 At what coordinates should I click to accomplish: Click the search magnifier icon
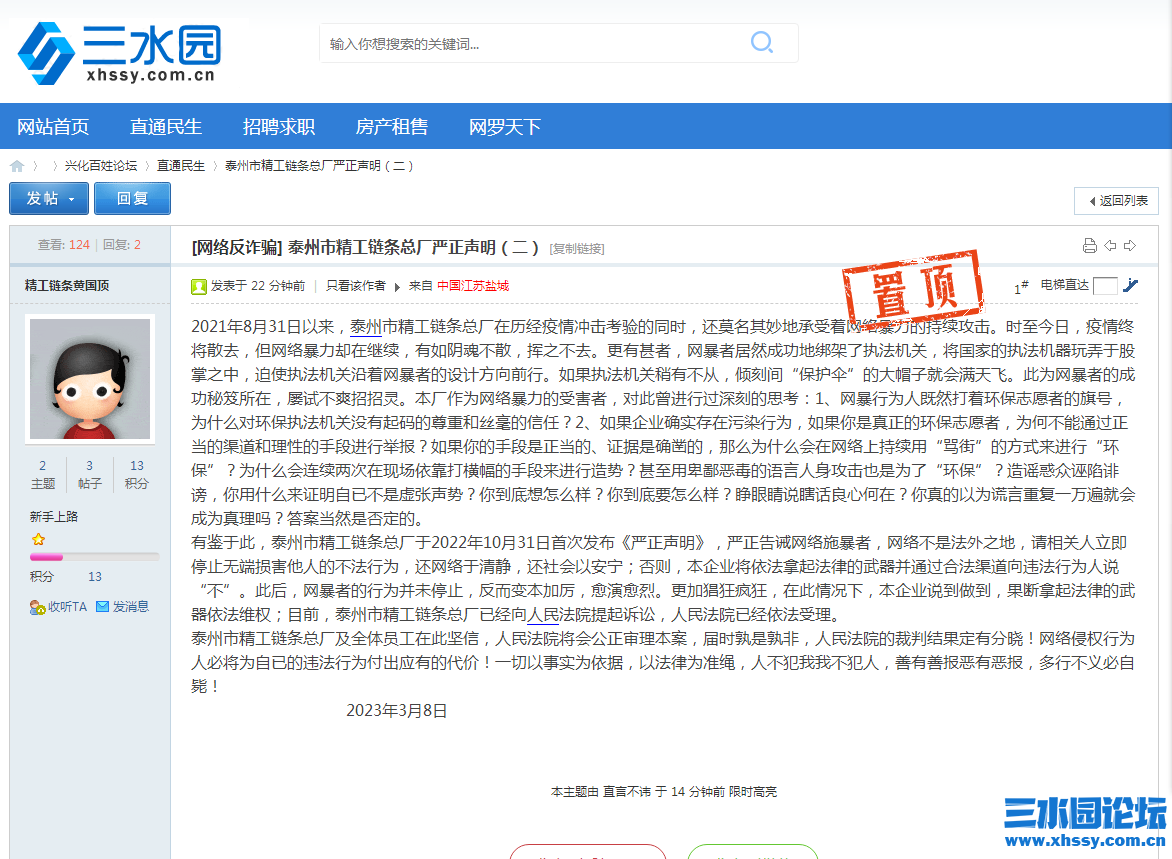pyautogui.click(x=761, y=42)
